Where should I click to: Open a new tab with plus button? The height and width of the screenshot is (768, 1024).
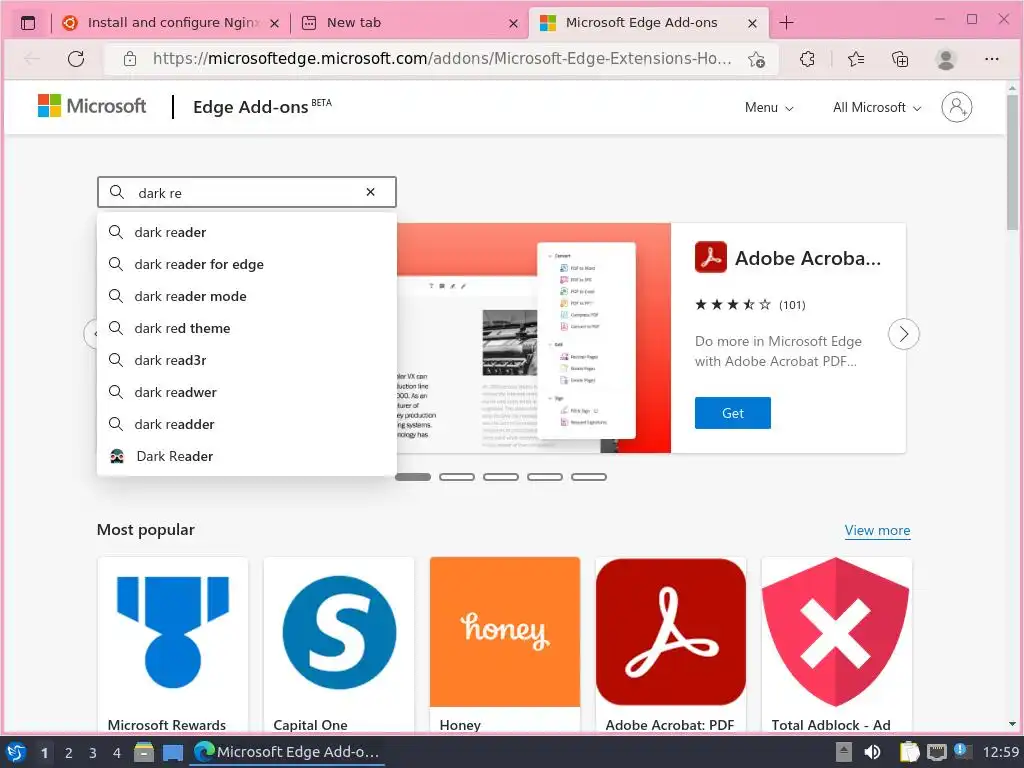coord(786,23)
